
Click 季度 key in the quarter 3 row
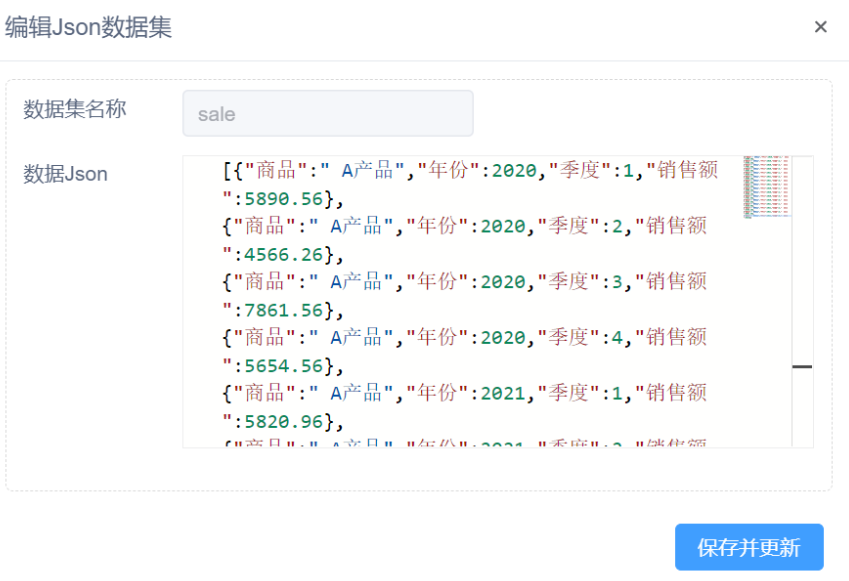click(x=569, y=282)
